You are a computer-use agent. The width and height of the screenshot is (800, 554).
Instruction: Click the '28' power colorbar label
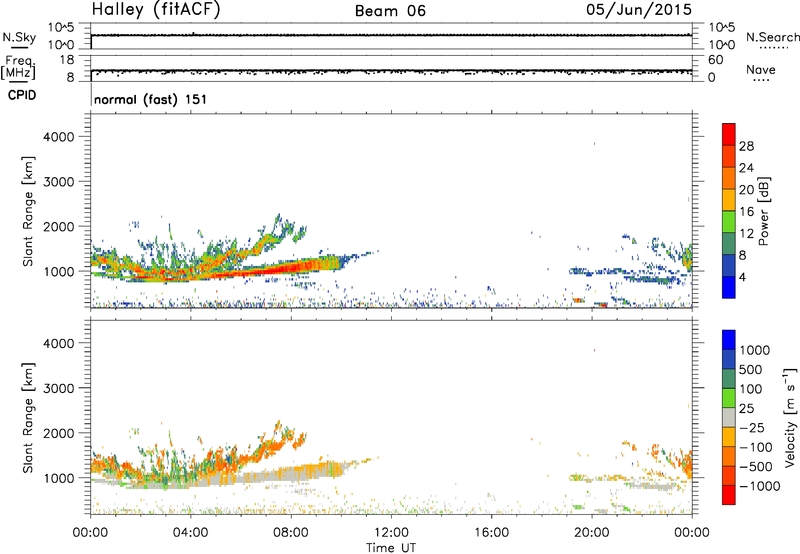tap(746, 146)
